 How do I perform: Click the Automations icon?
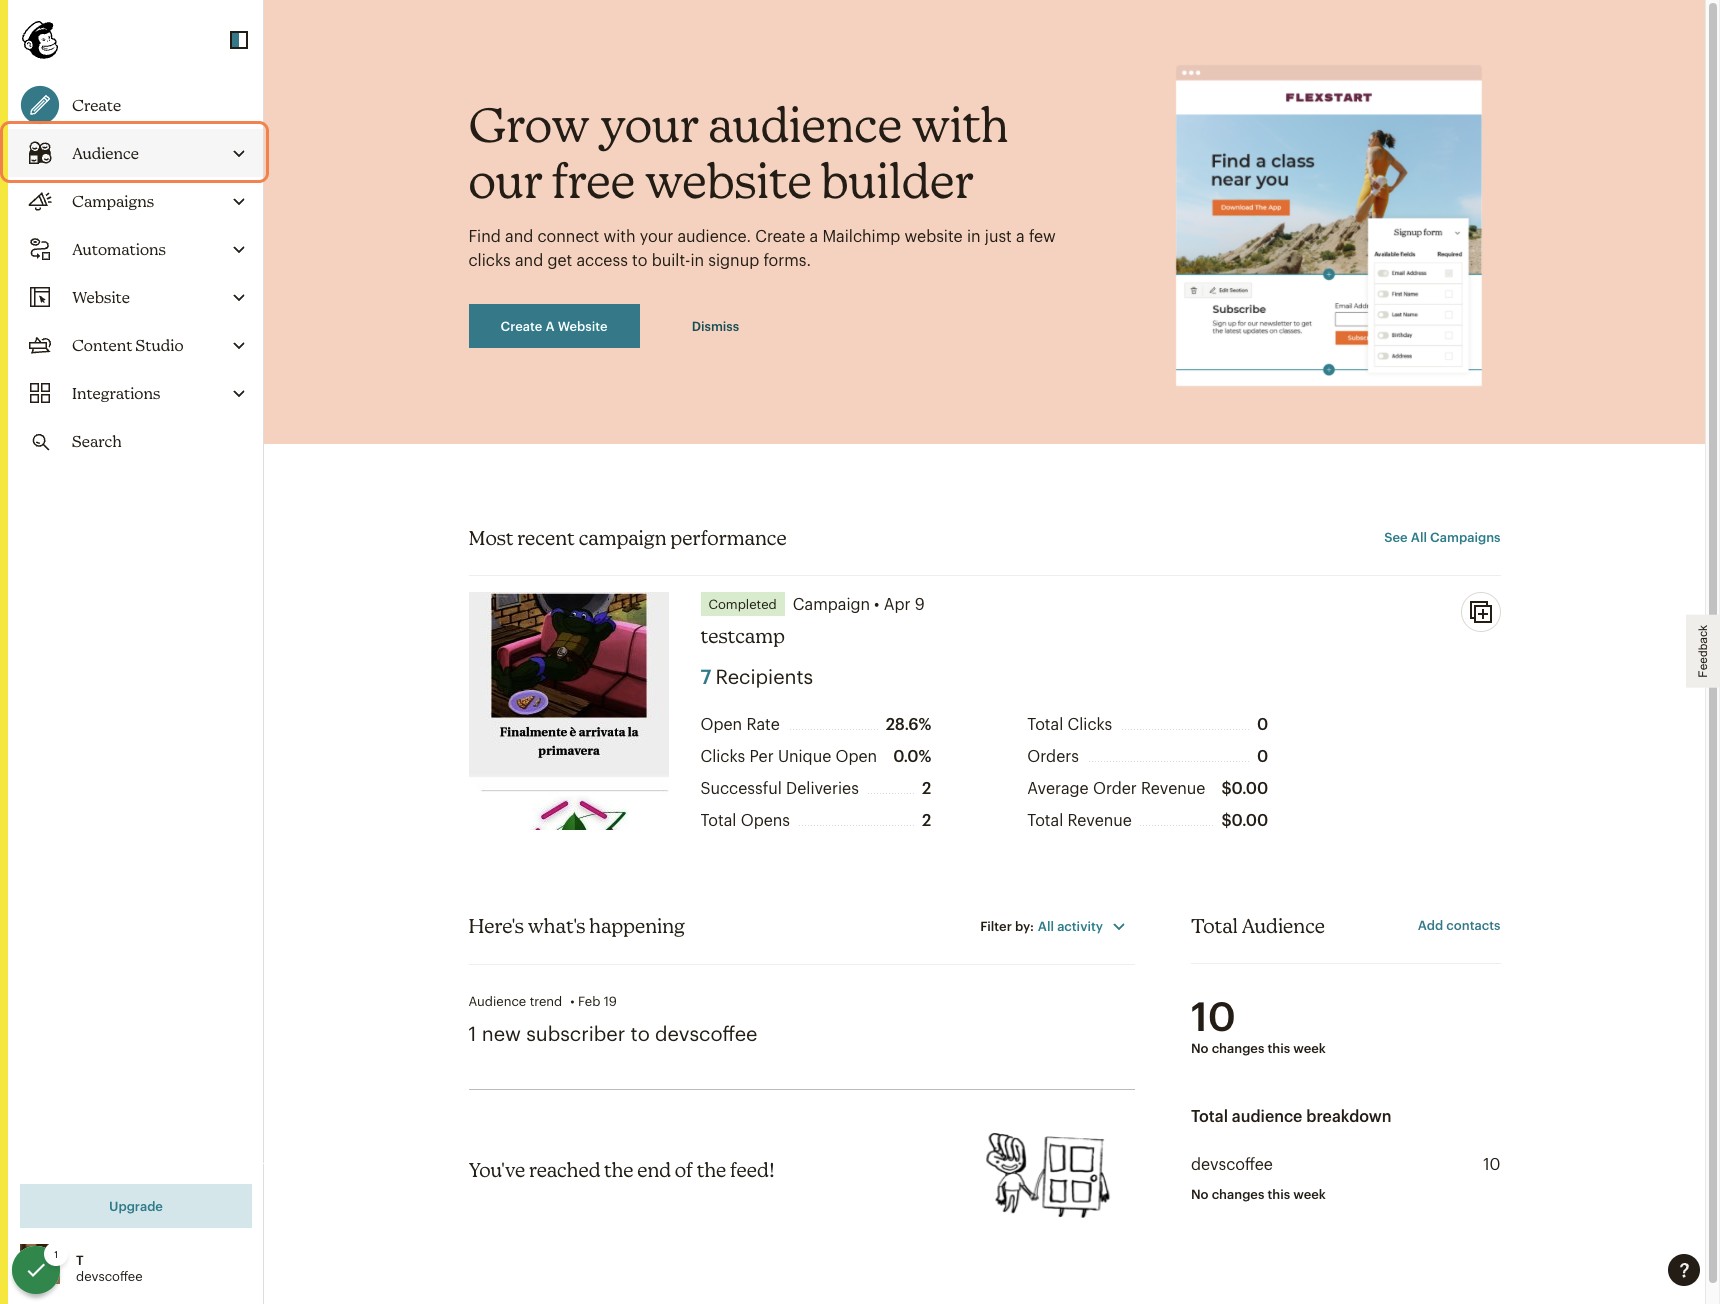point(40,249)
